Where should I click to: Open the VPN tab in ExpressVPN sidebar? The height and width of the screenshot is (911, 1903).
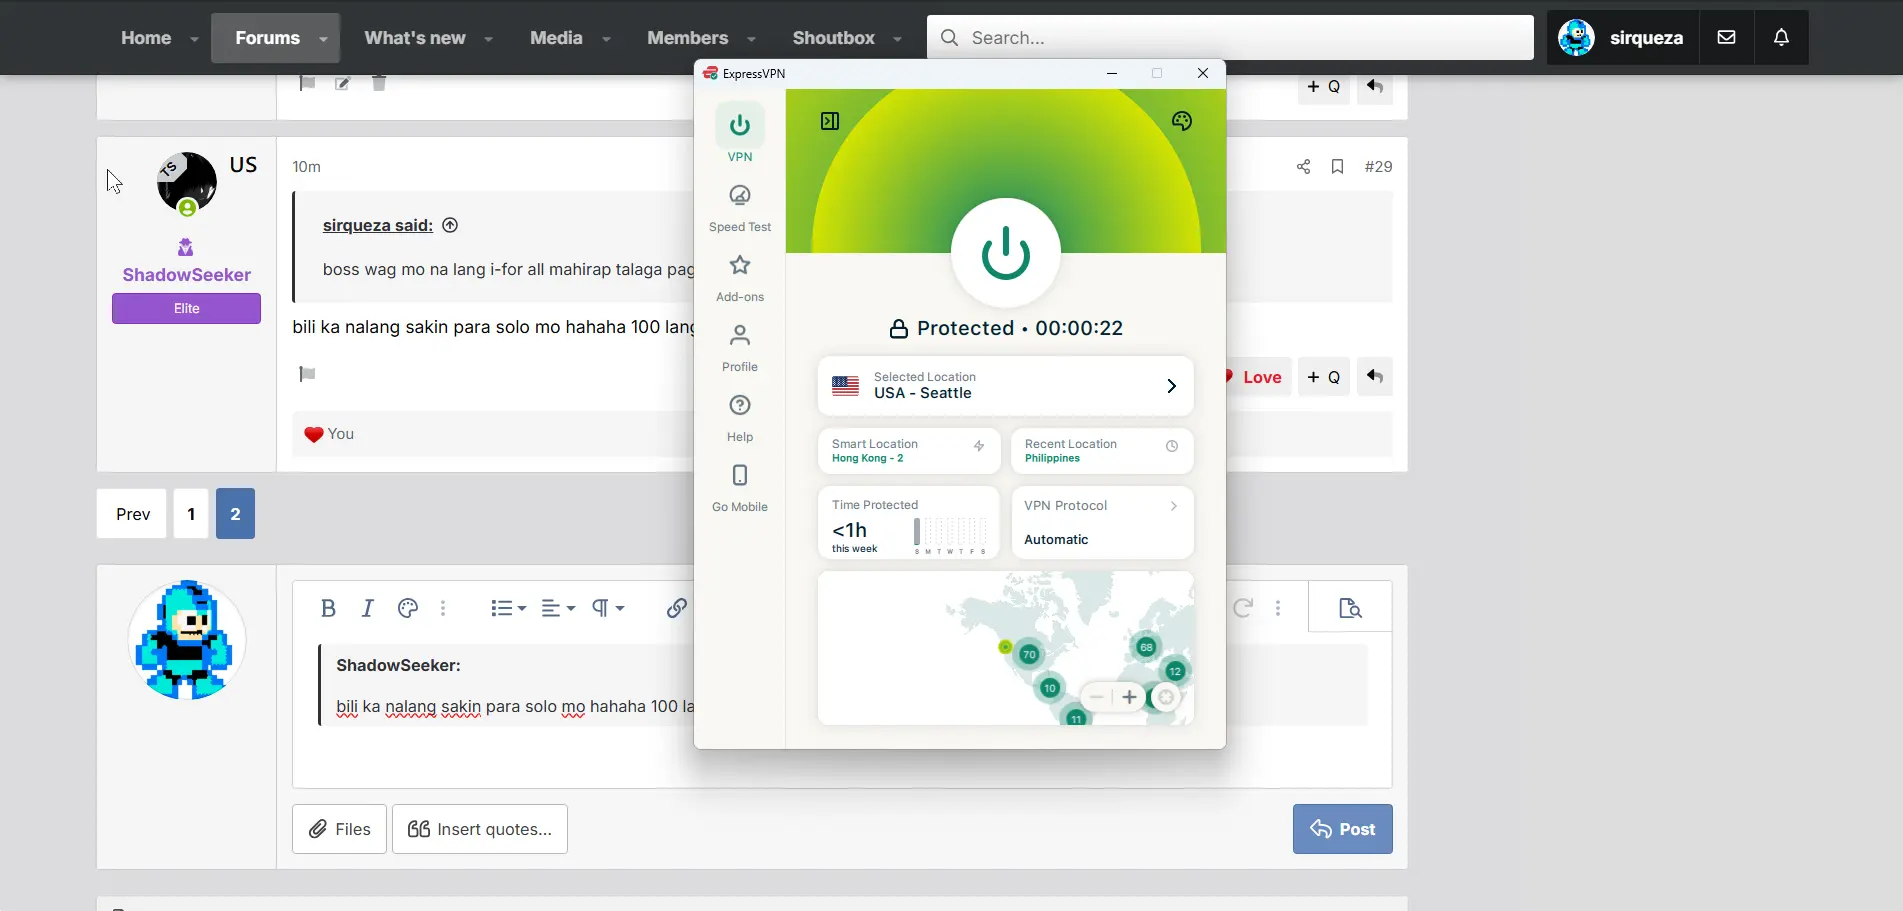740,134
